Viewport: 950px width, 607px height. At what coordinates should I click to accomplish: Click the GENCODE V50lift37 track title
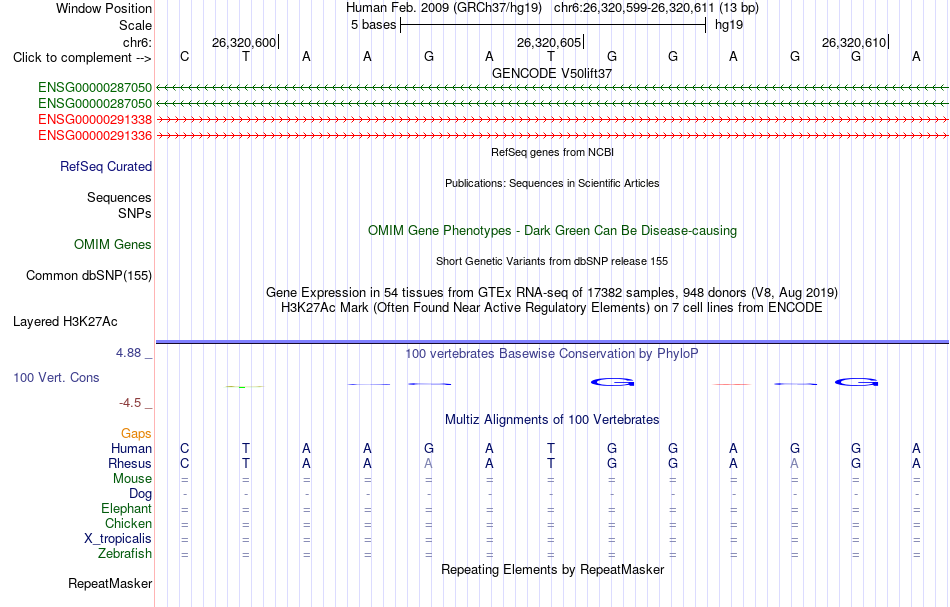552,73
